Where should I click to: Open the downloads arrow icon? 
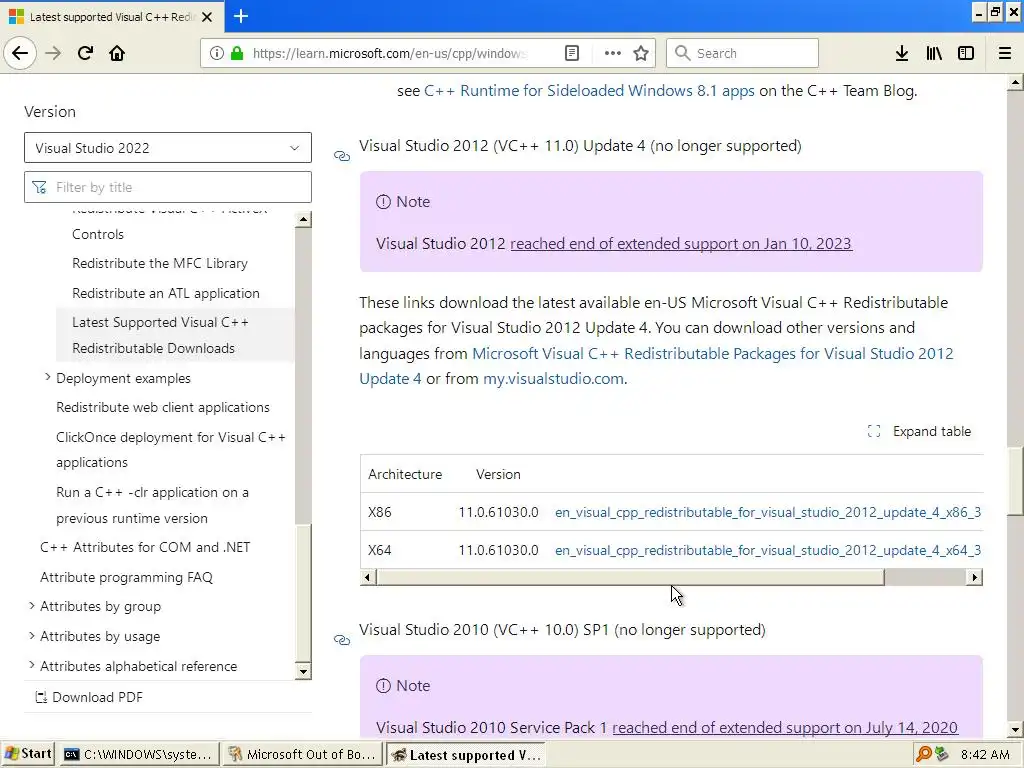[x=902, y=53]
